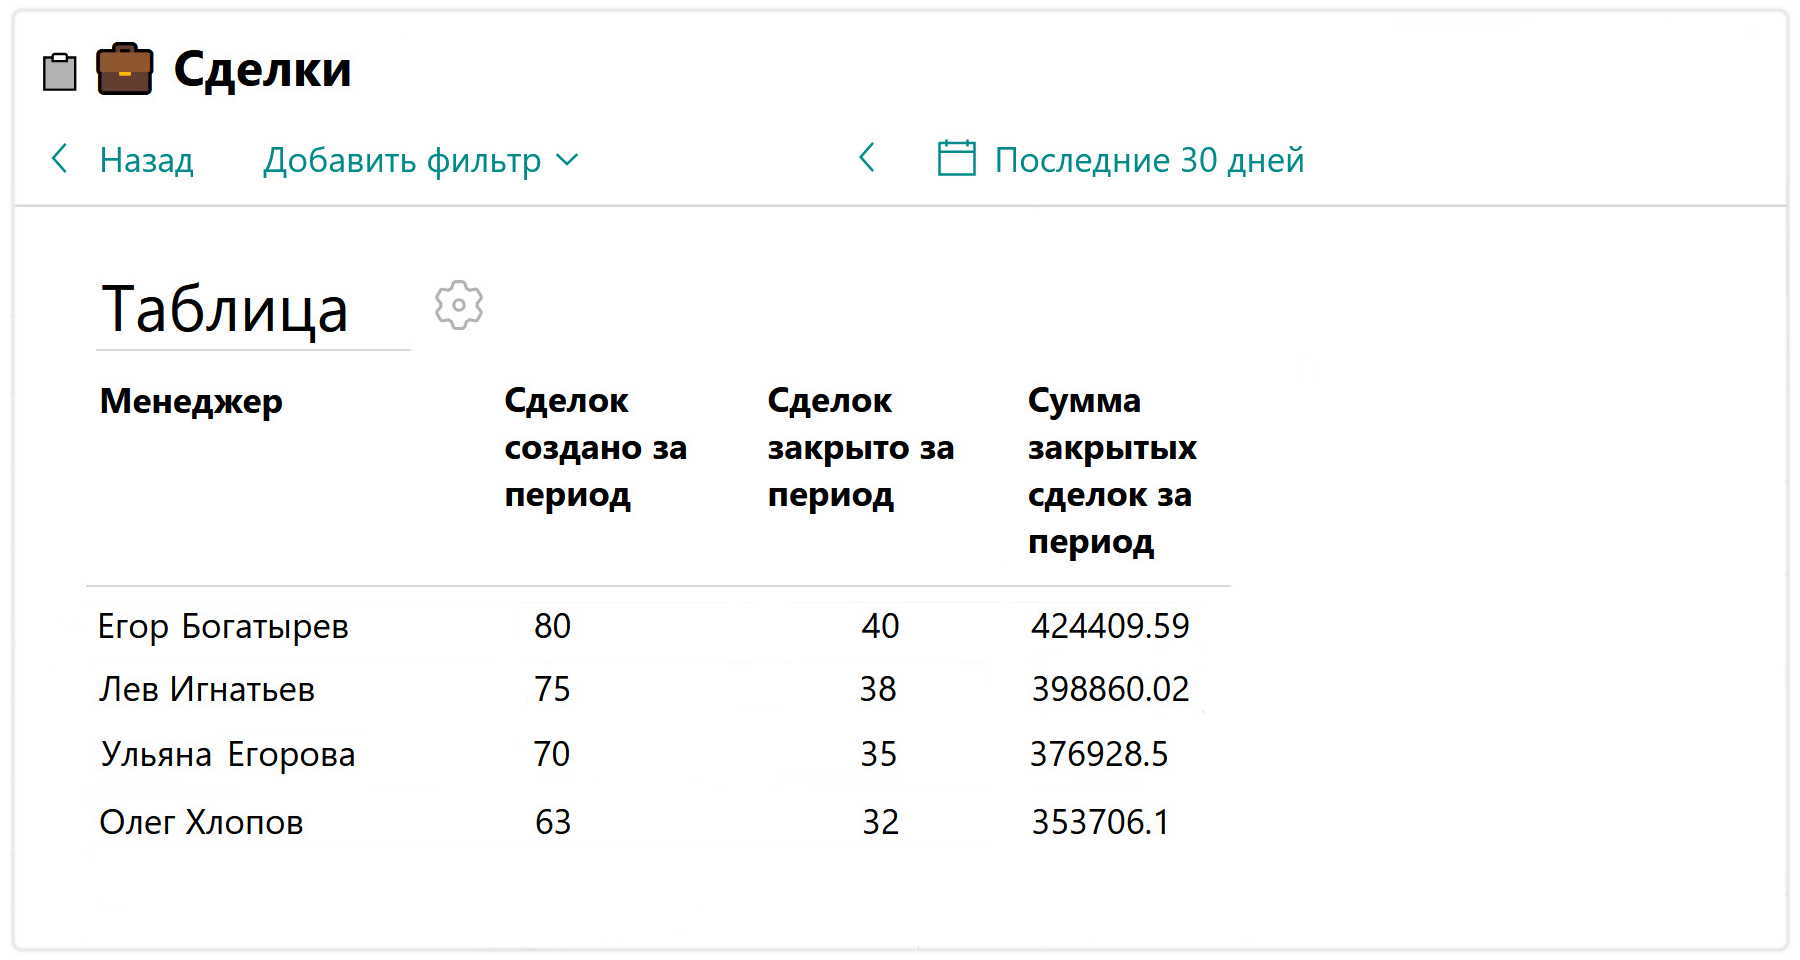
Task: Open the Добавить фильтр dropdown
Action: [402, 160]
